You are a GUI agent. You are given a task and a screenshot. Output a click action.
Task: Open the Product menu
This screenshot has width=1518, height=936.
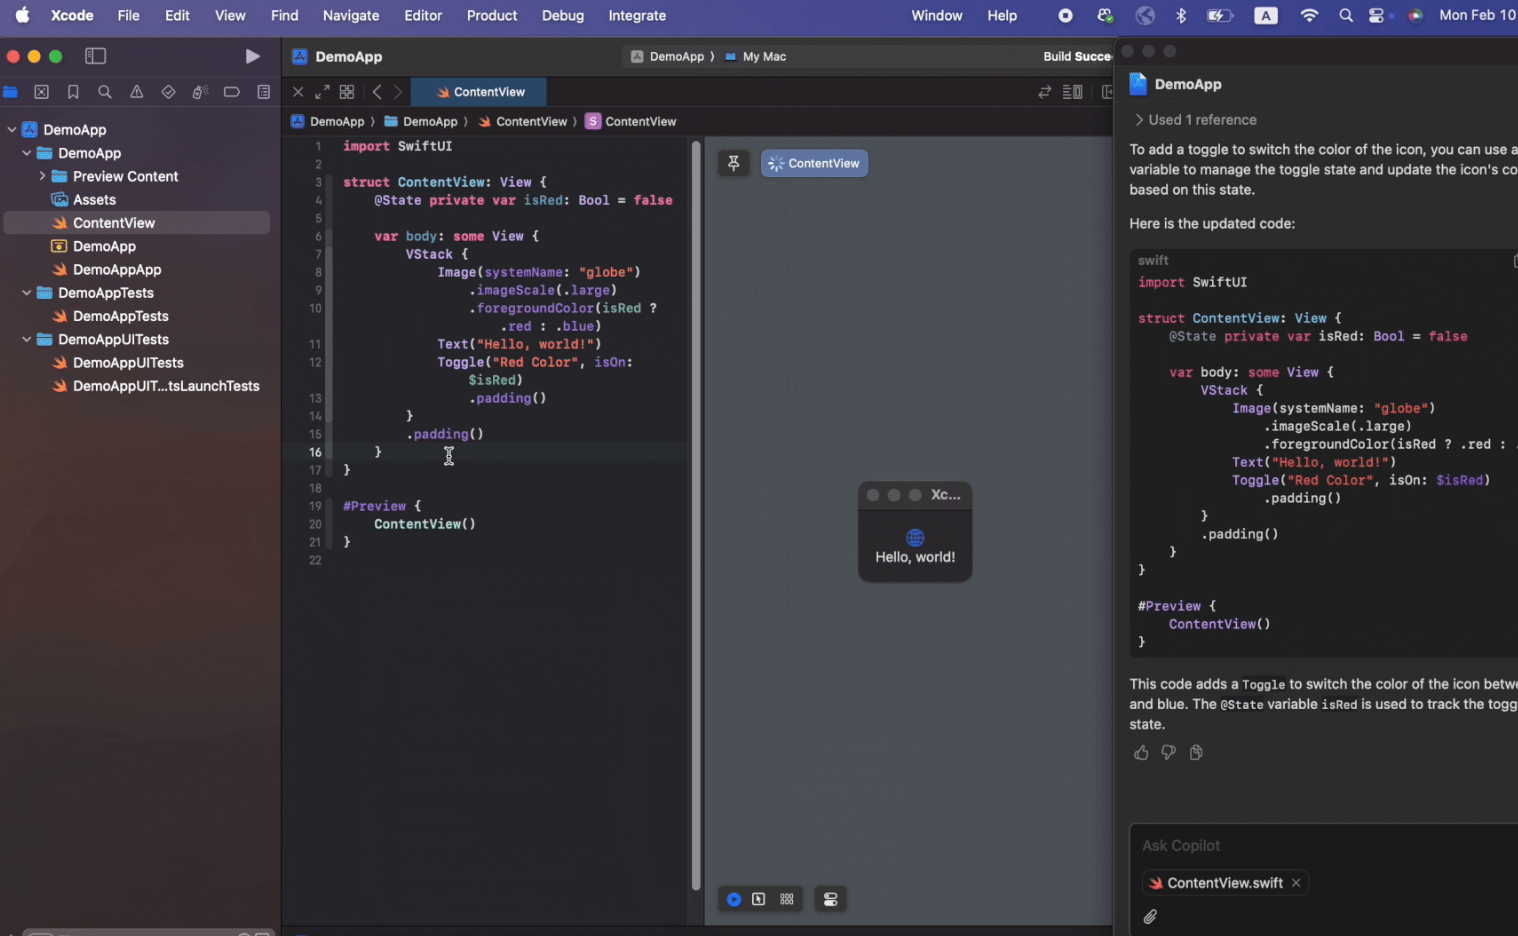(492, 16)
